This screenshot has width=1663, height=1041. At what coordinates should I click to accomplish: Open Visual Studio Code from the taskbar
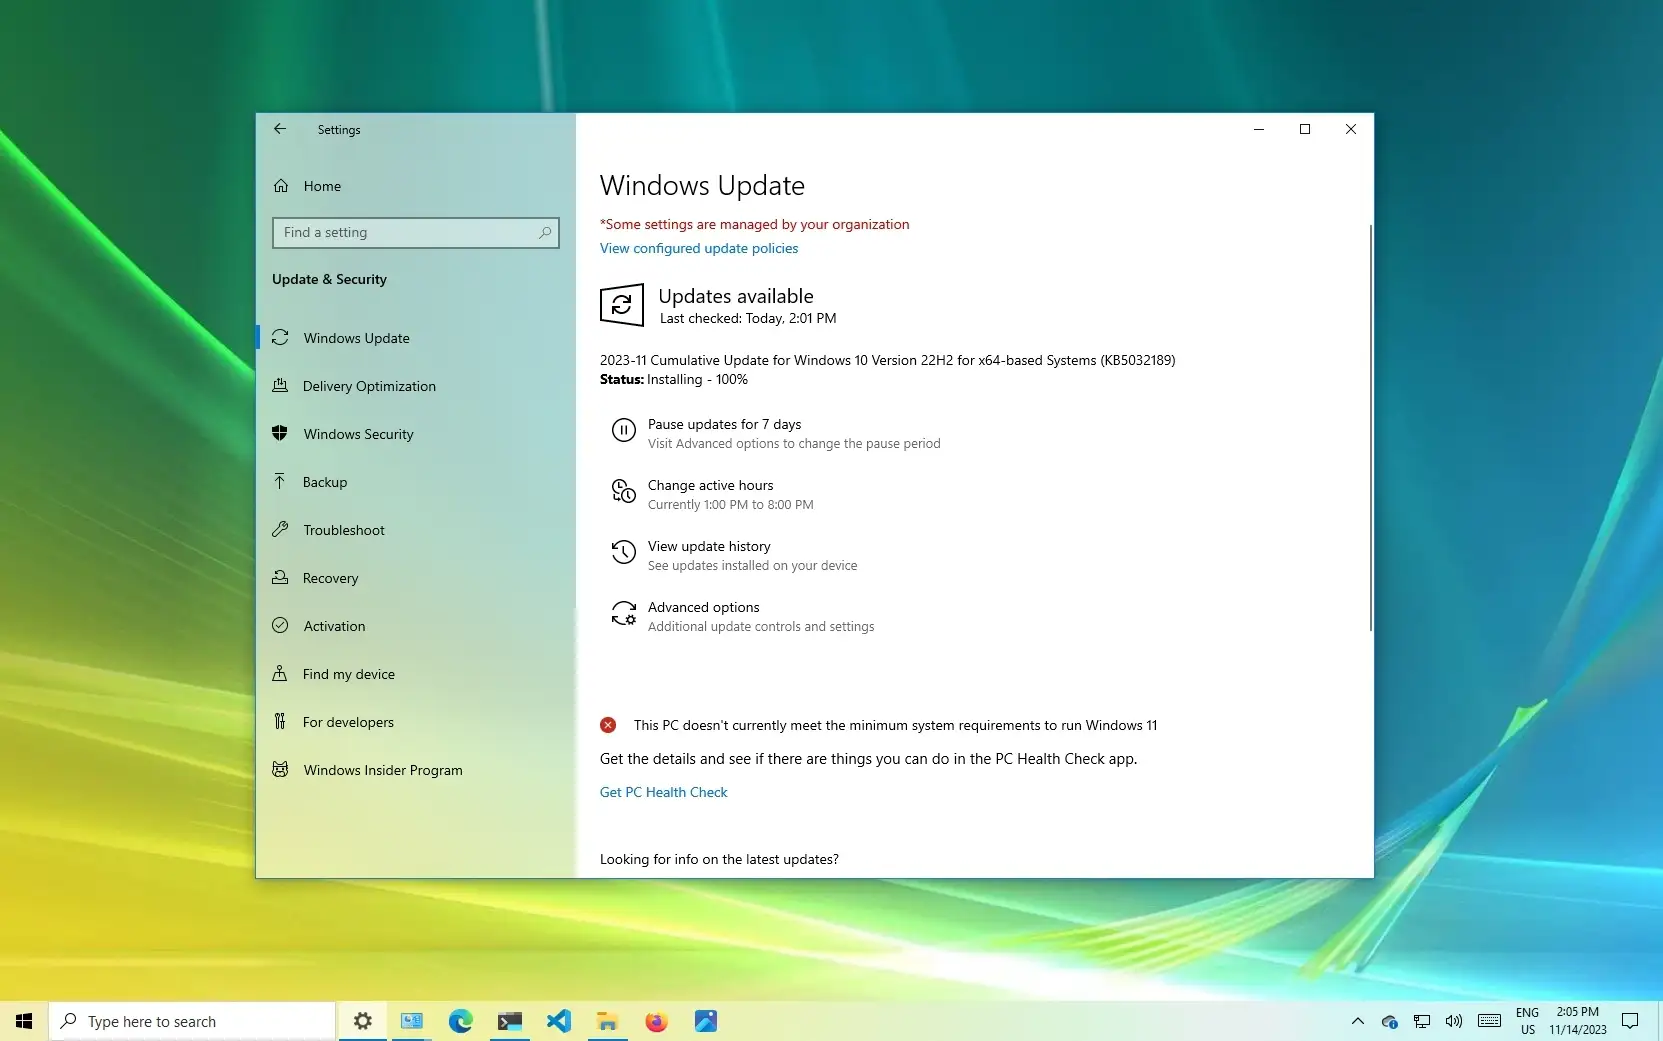tap(558, 1021)
